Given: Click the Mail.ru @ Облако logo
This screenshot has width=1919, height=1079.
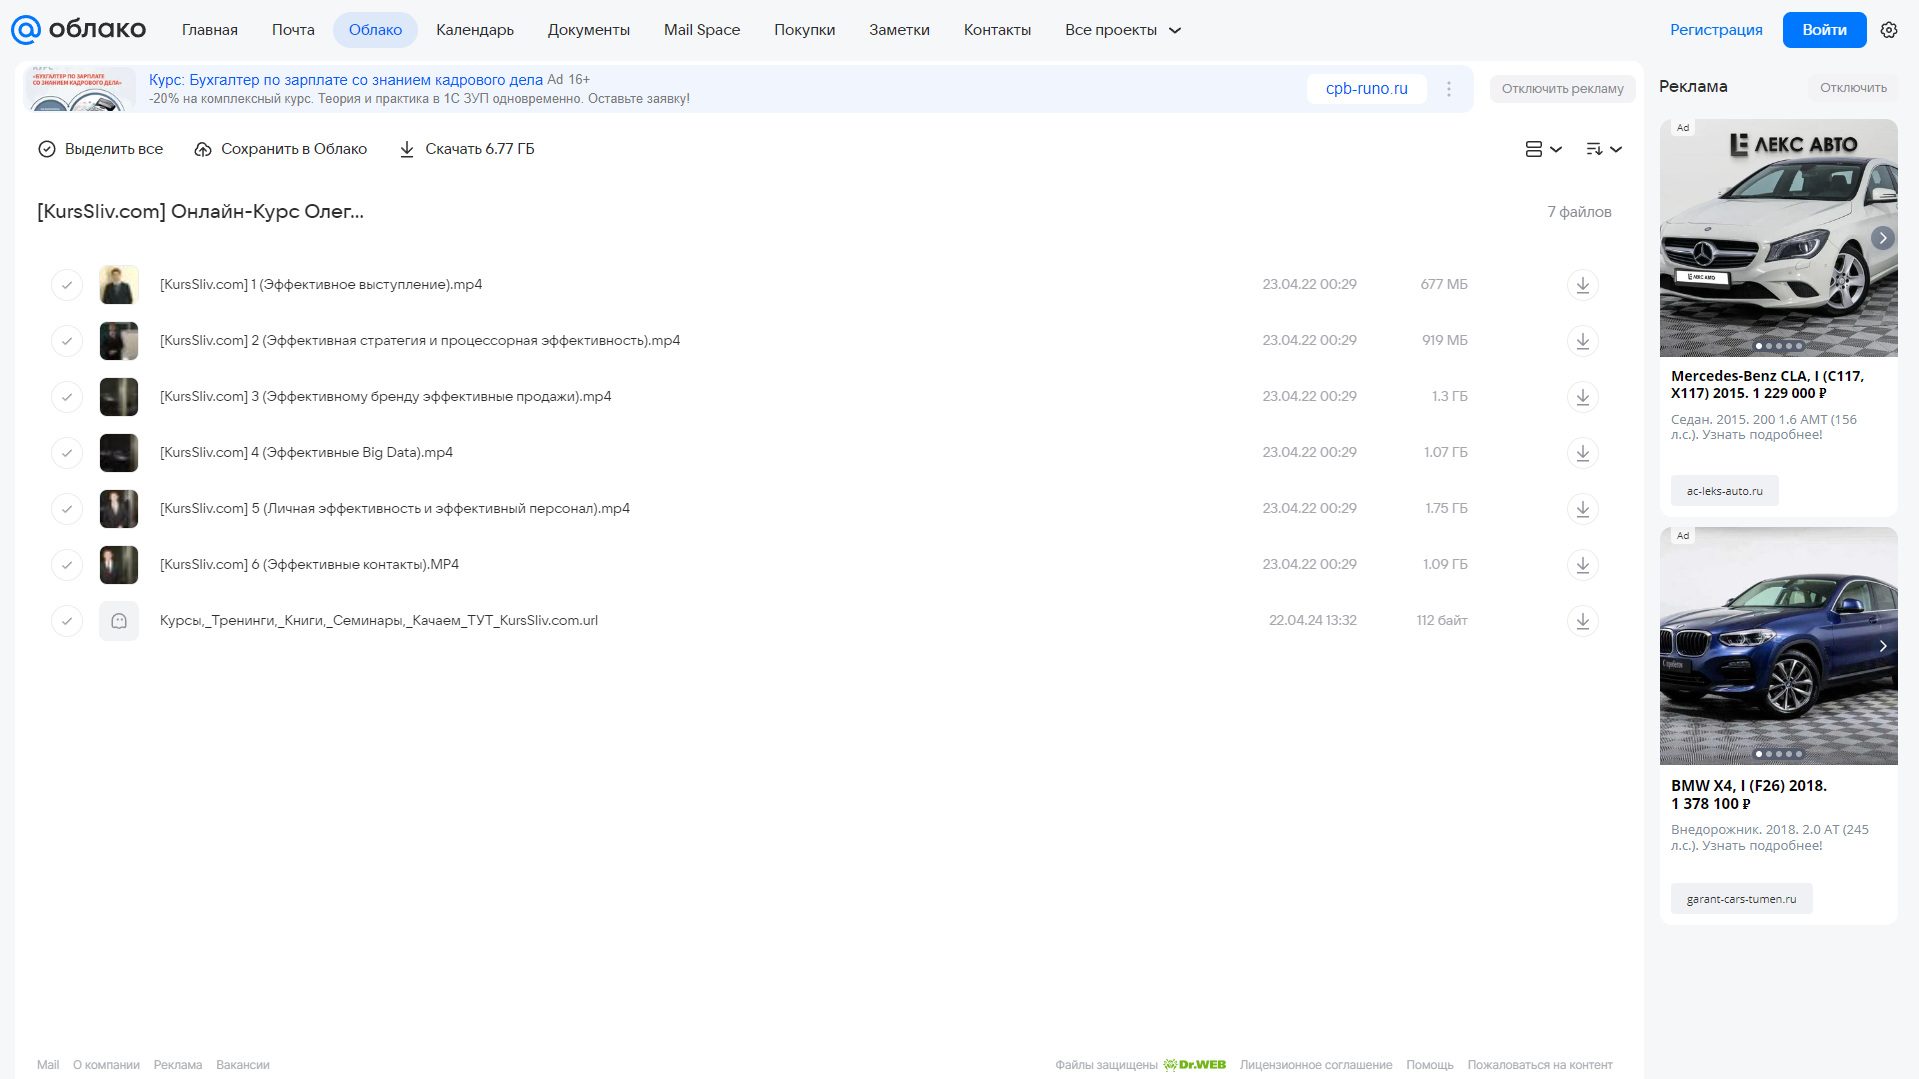Looking at the screenshot, I should pyautogui.click(x=78, y=30).
